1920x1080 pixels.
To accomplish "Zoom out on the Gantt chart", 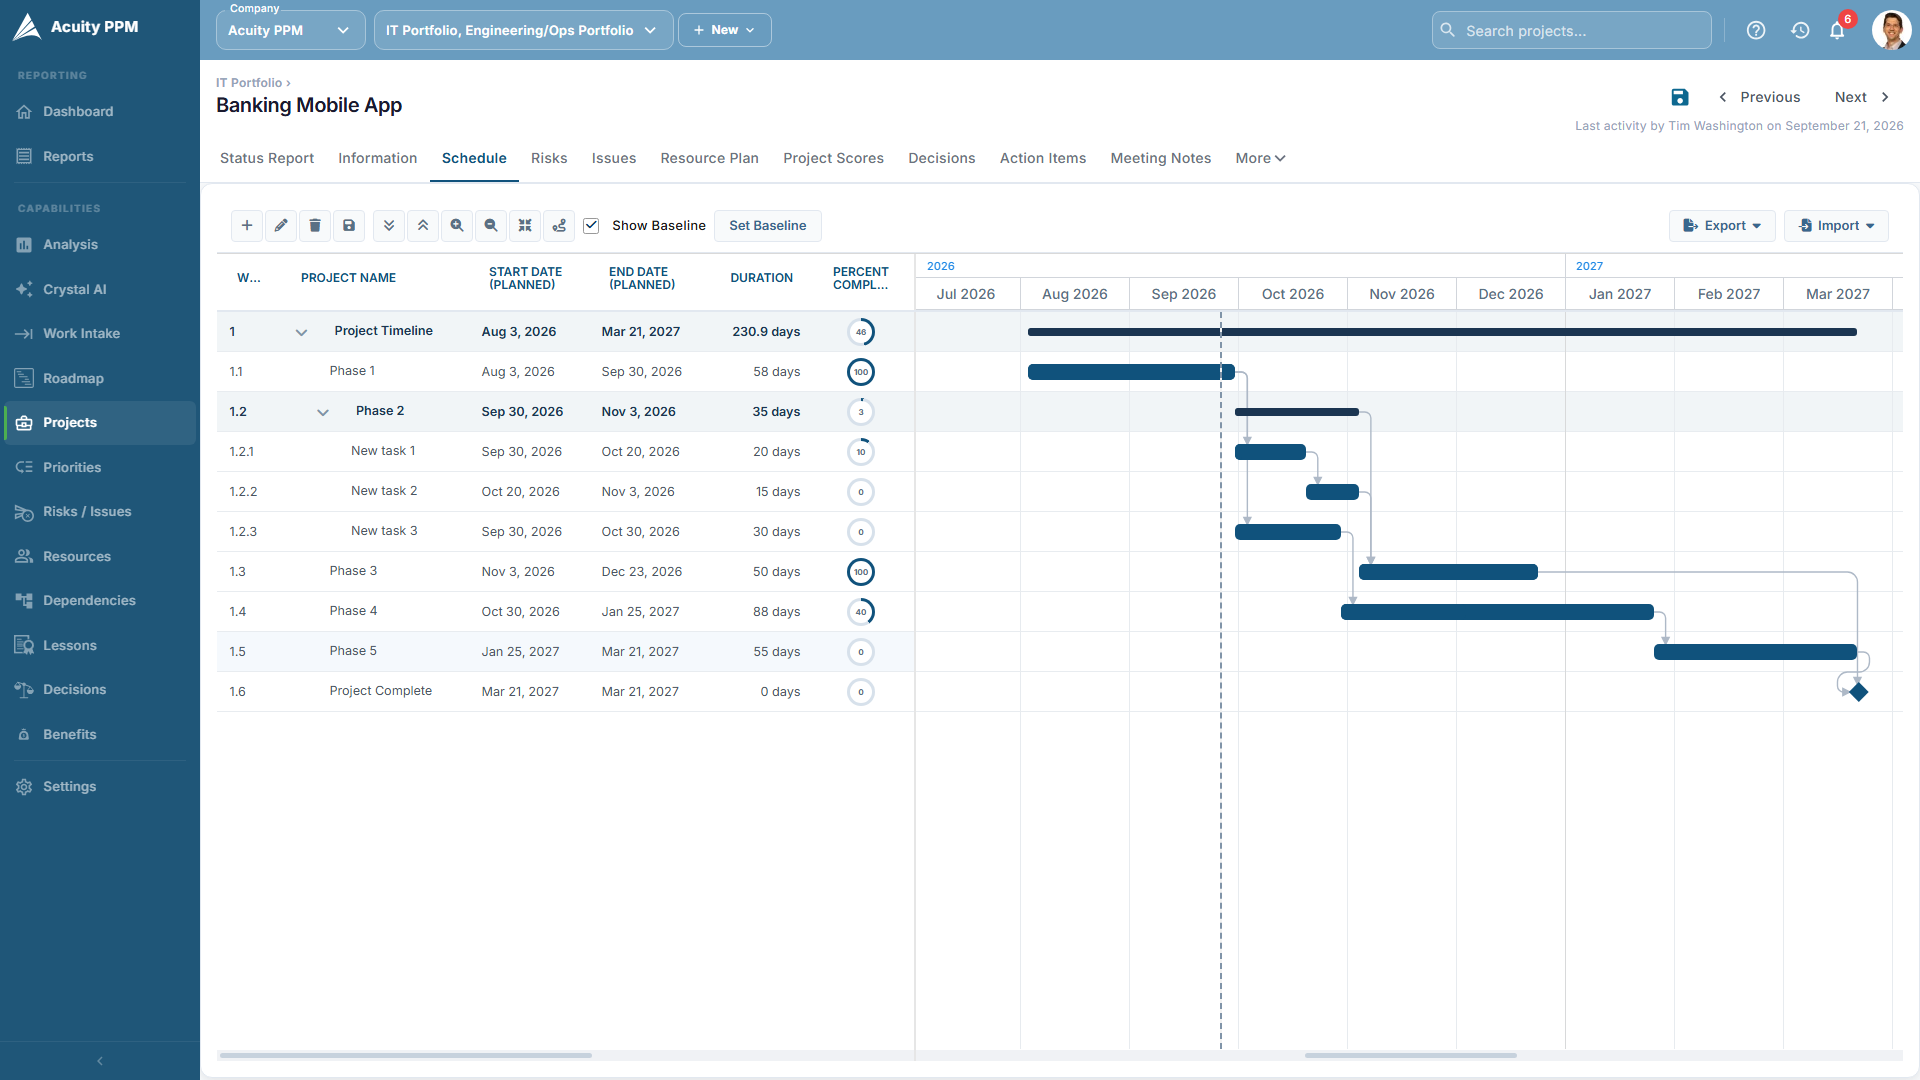I will (491, 226).
